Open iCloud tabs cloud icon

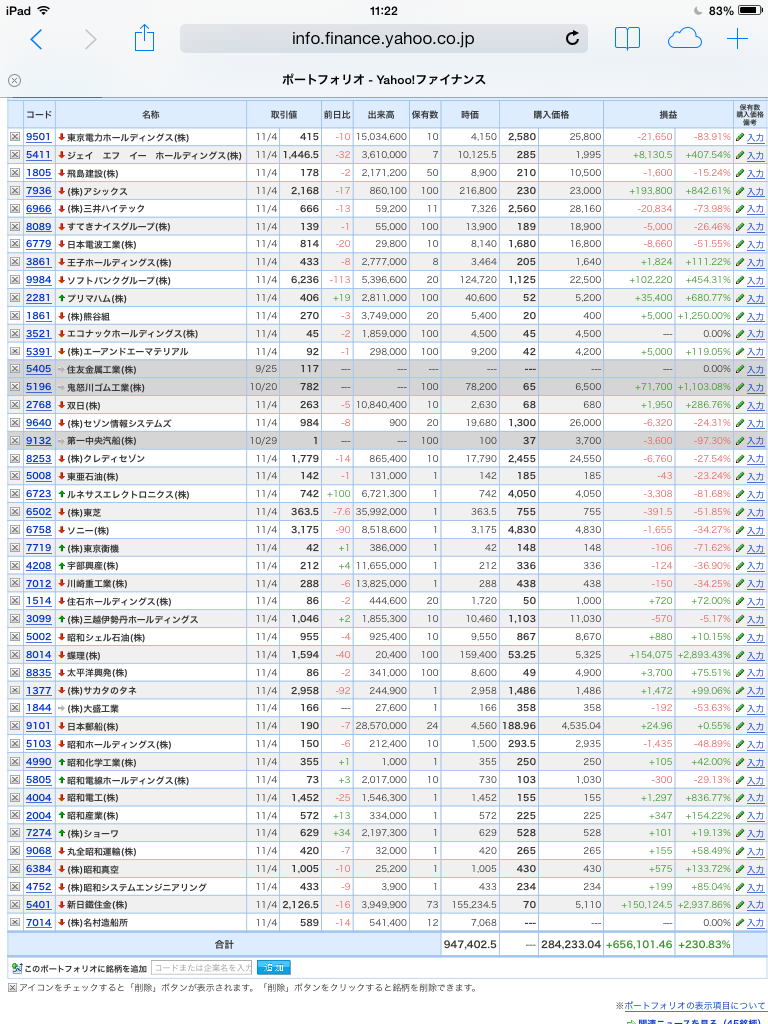pyautogui.click(x=684, y=39)
